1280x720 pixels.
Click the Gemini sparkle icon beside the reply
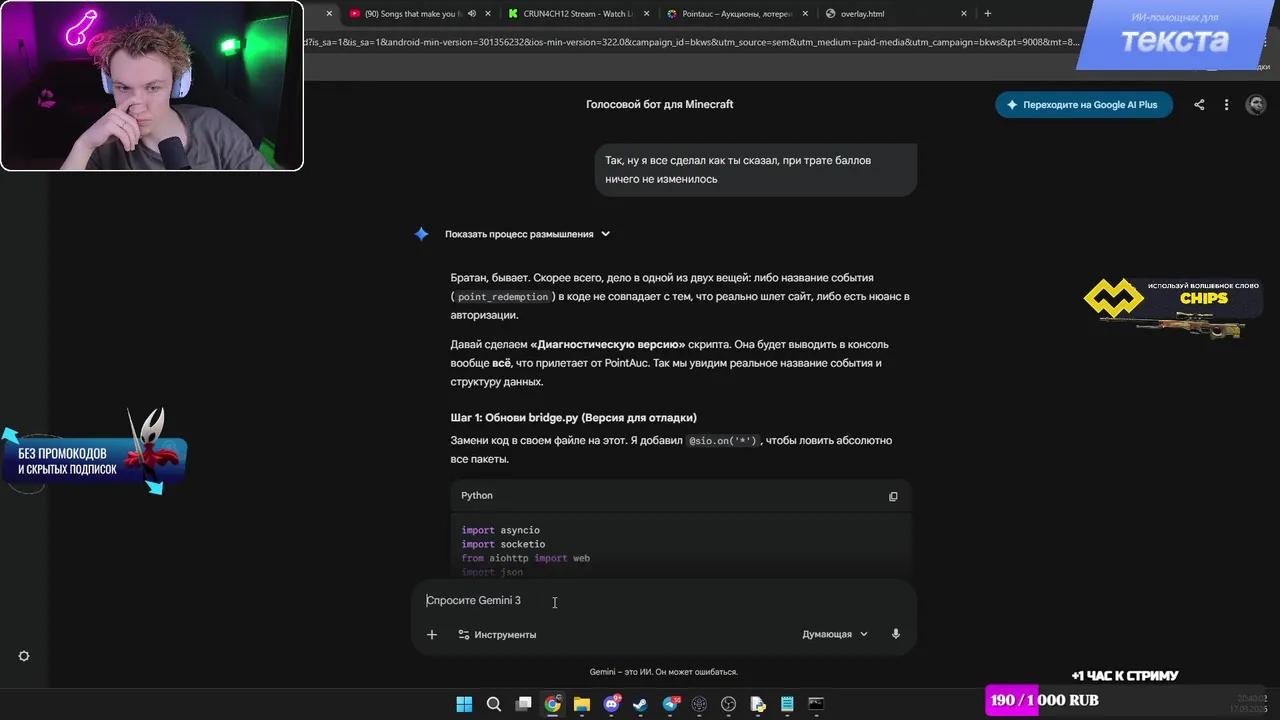click(422, 234)
